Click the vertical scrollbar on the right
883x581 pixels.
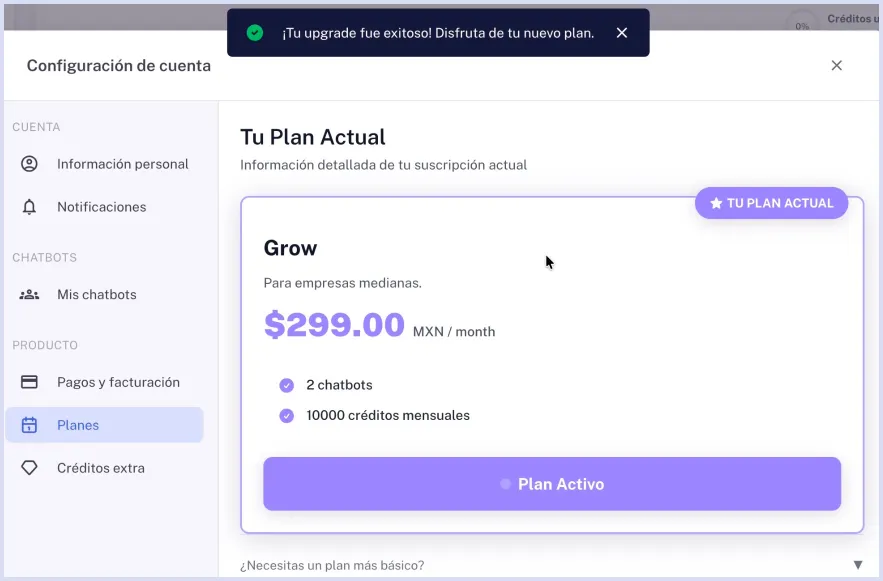point(877,300)
